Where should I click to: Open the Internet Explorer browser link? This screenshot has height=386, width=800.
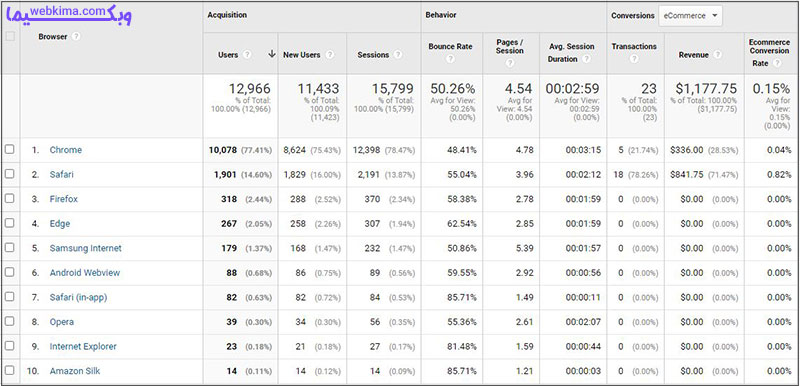pyautogui.click(x=83, y=346)
